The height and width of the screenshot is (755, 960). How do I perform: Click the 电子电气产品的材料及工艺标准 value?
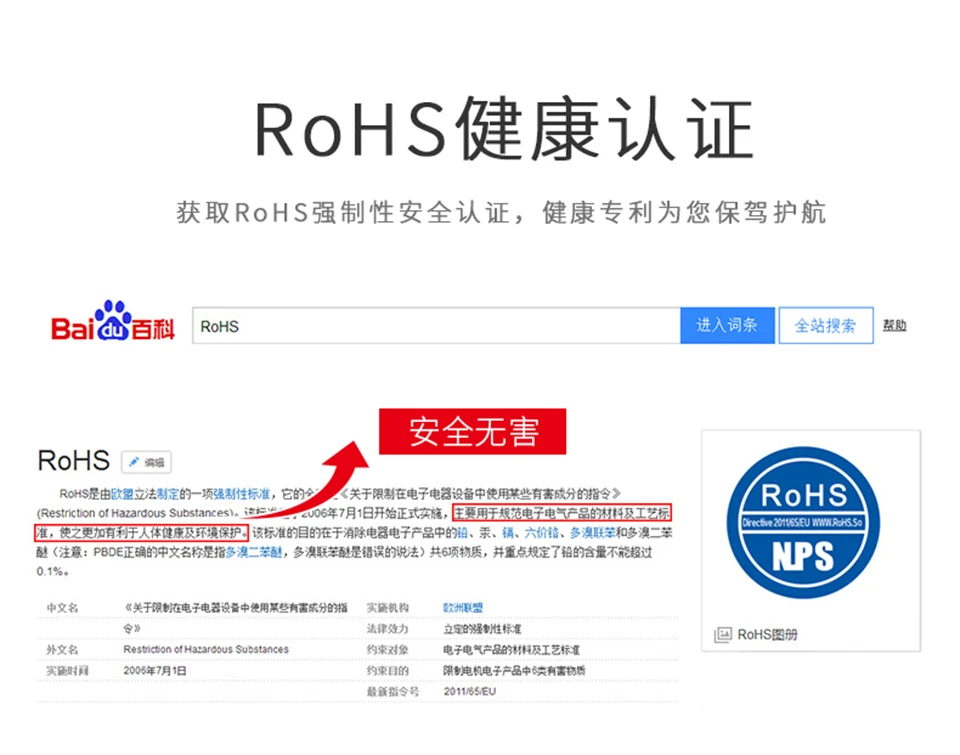[511, 650]
